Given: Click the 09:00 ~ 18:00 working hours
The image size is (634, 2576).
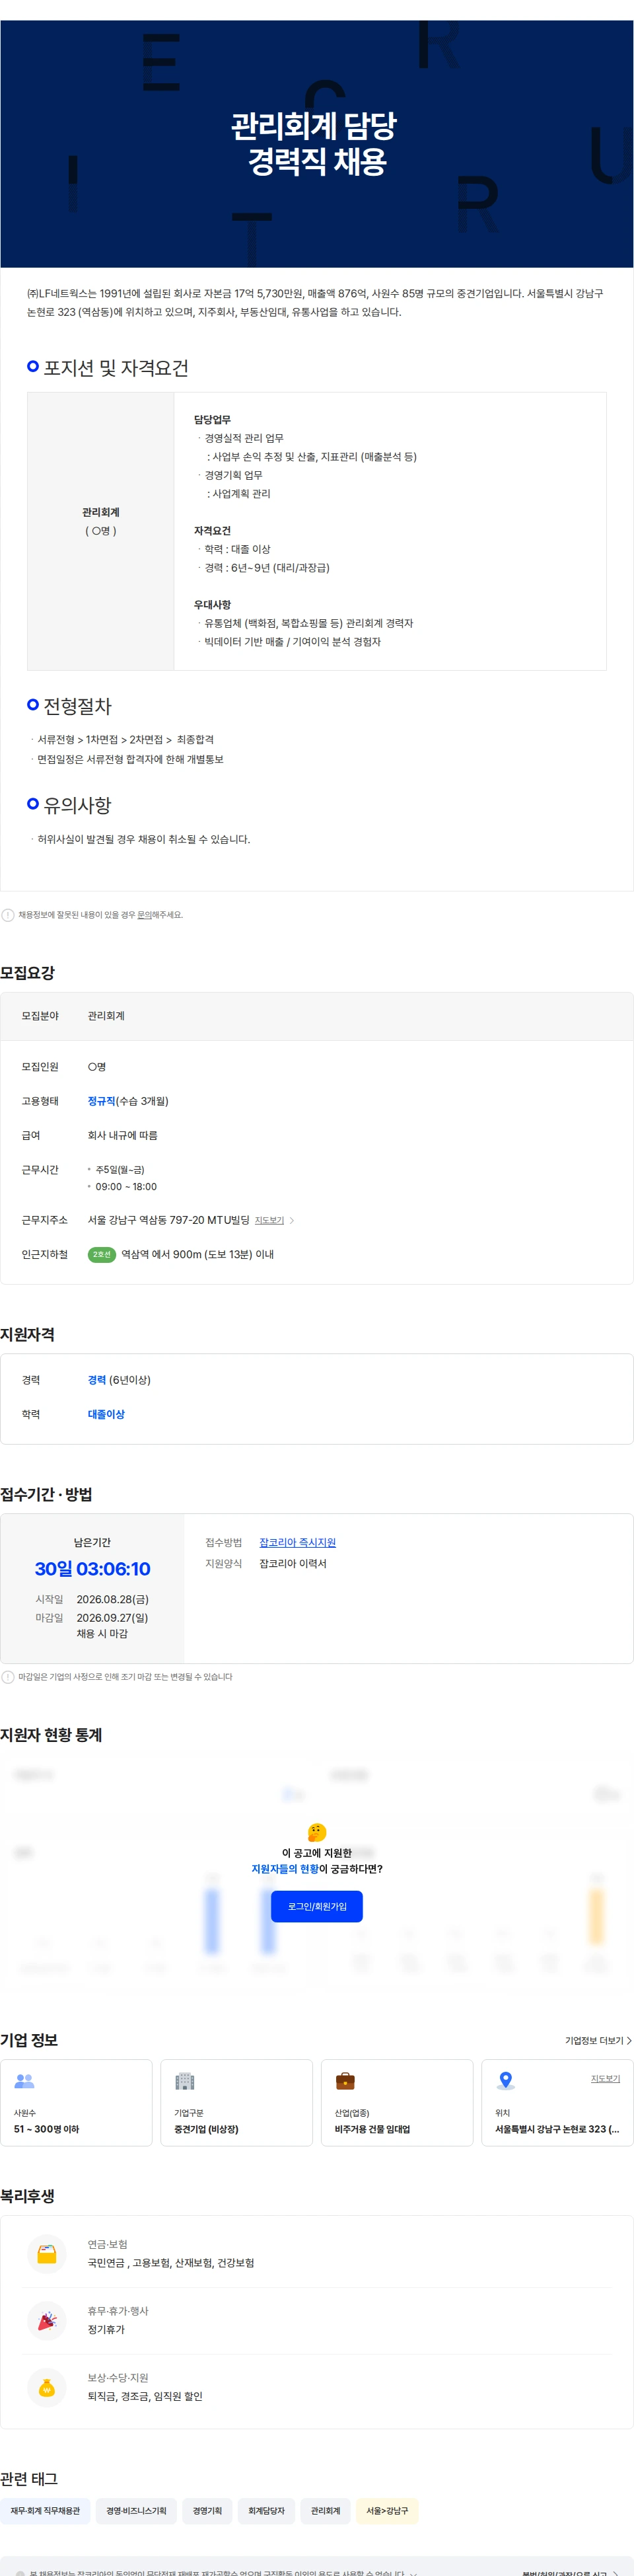Looking at the screenshot, I should click(126, 1187).
